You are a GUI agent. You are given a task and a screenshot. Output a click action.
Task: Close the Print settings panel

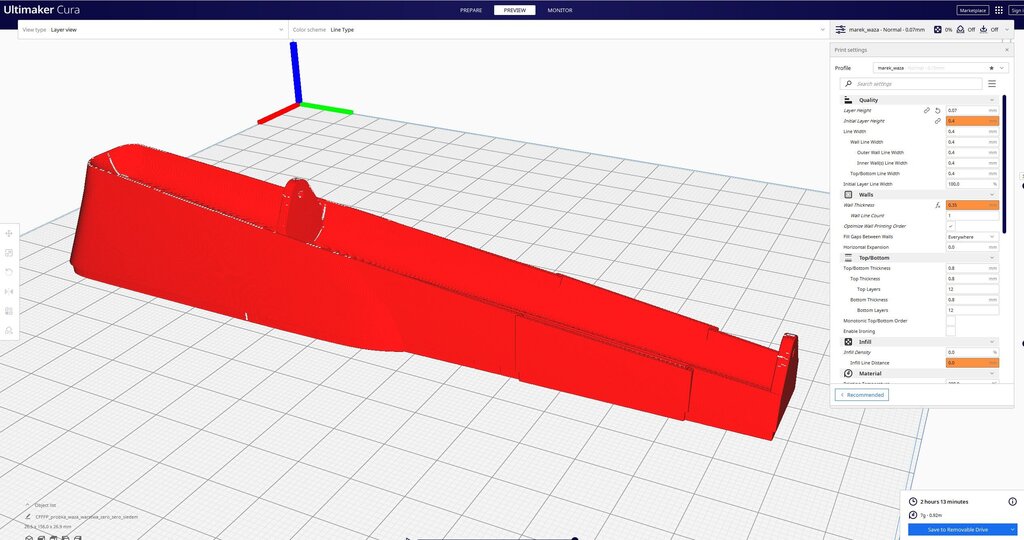point(1007,49)
